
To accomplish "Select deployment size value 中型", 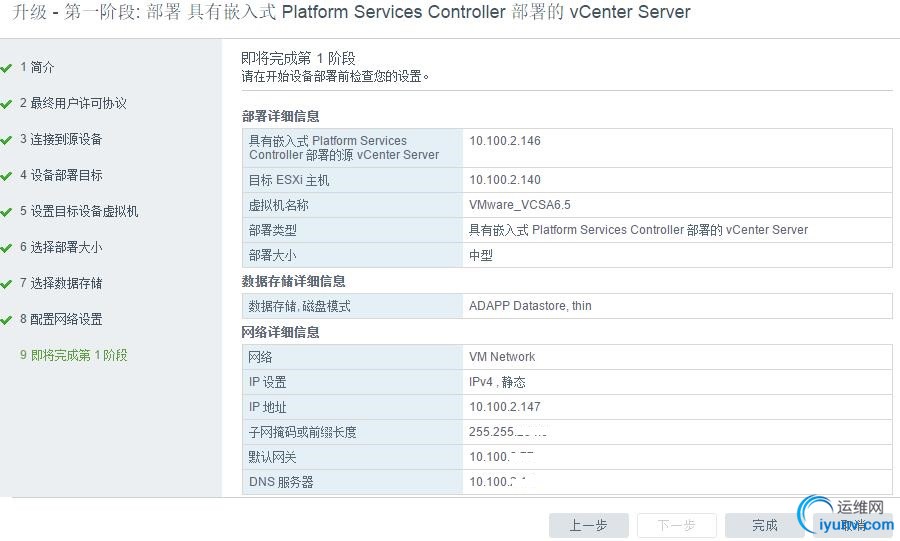I will click(x=480, y=255).
